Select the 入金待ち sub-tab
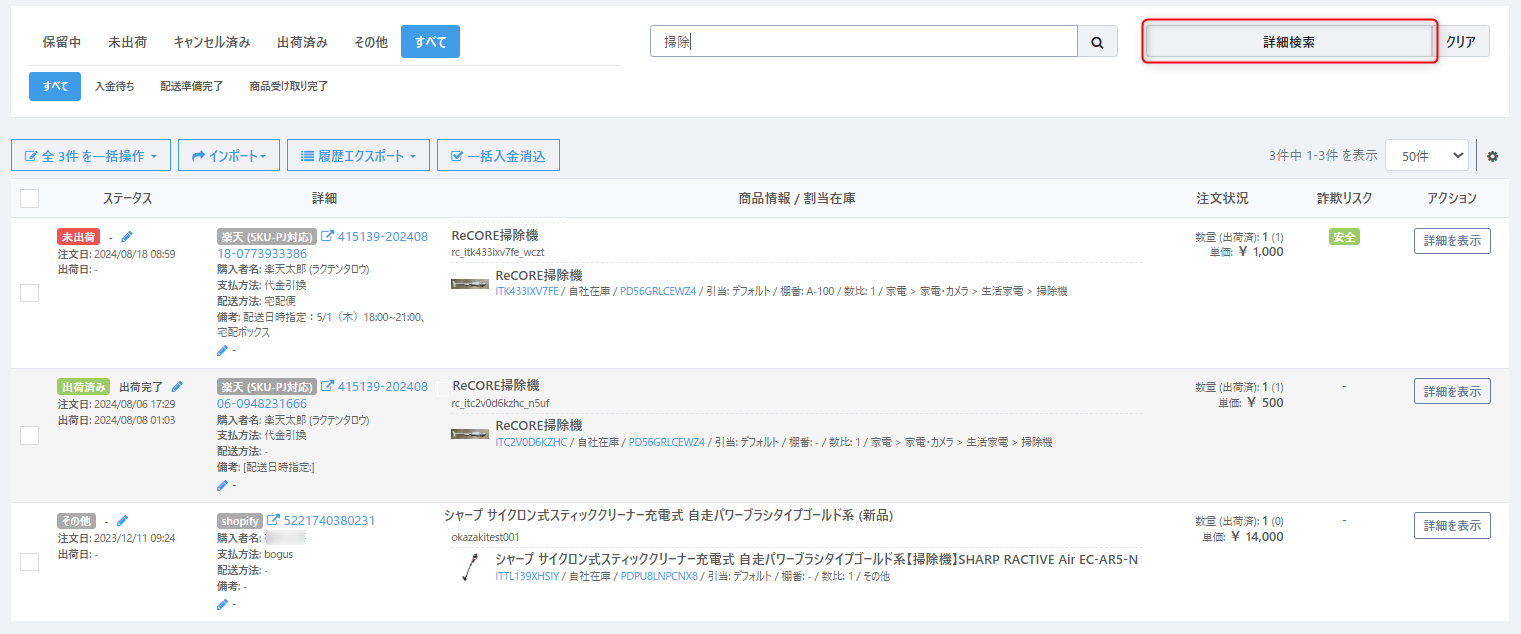The image size is (1521, 634). [x=114, y=87]
